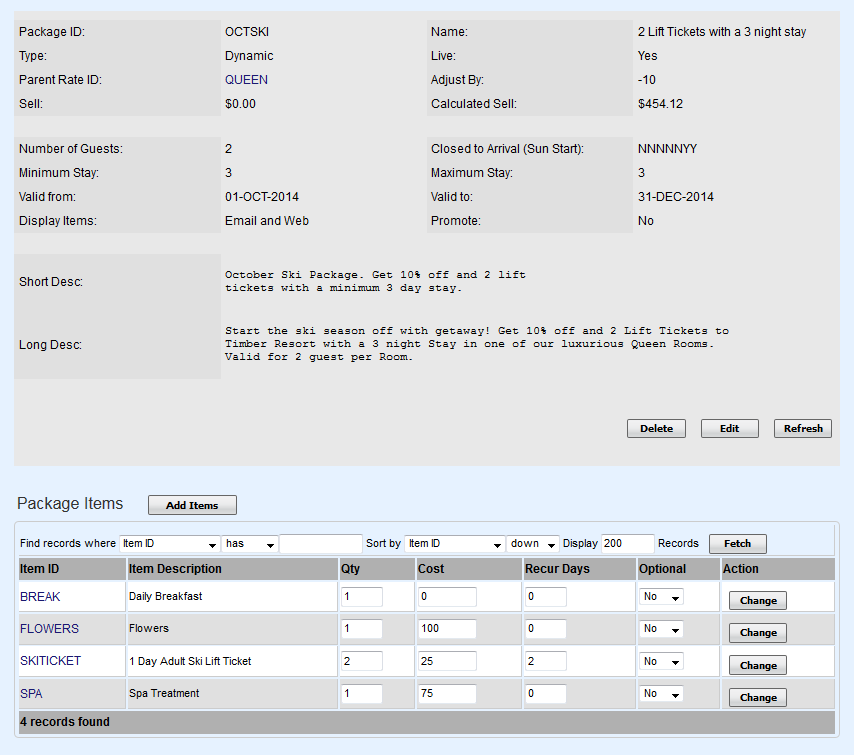Open the SPA item link
Viewport: 854px width, 755px height.
31,693
